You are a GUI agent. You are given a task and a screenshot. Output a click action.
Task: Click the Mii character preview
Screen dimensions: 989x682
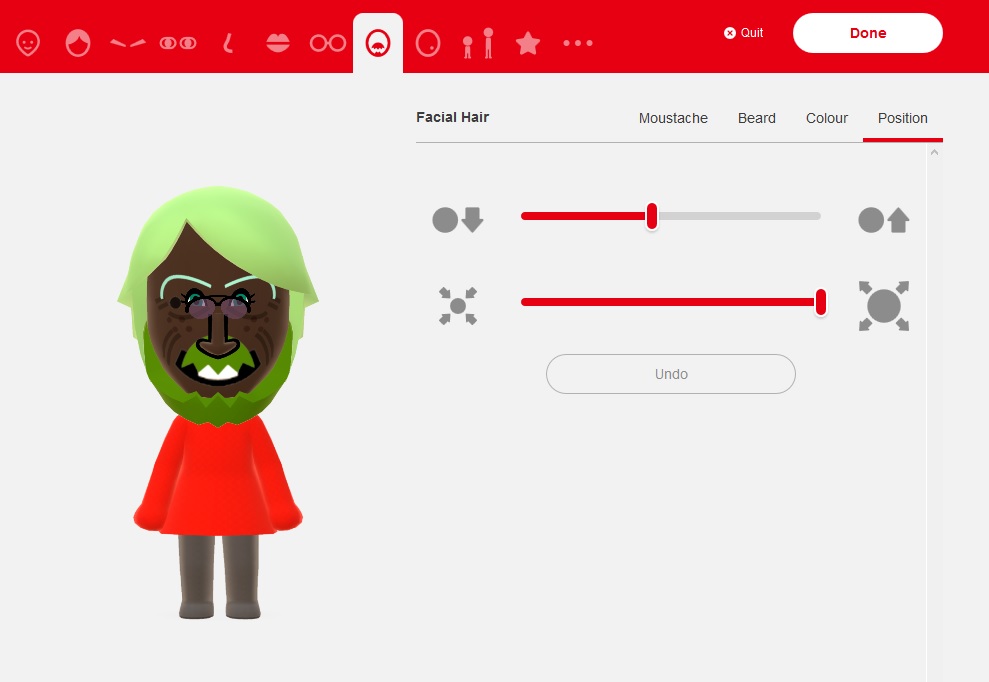(218, 403)
